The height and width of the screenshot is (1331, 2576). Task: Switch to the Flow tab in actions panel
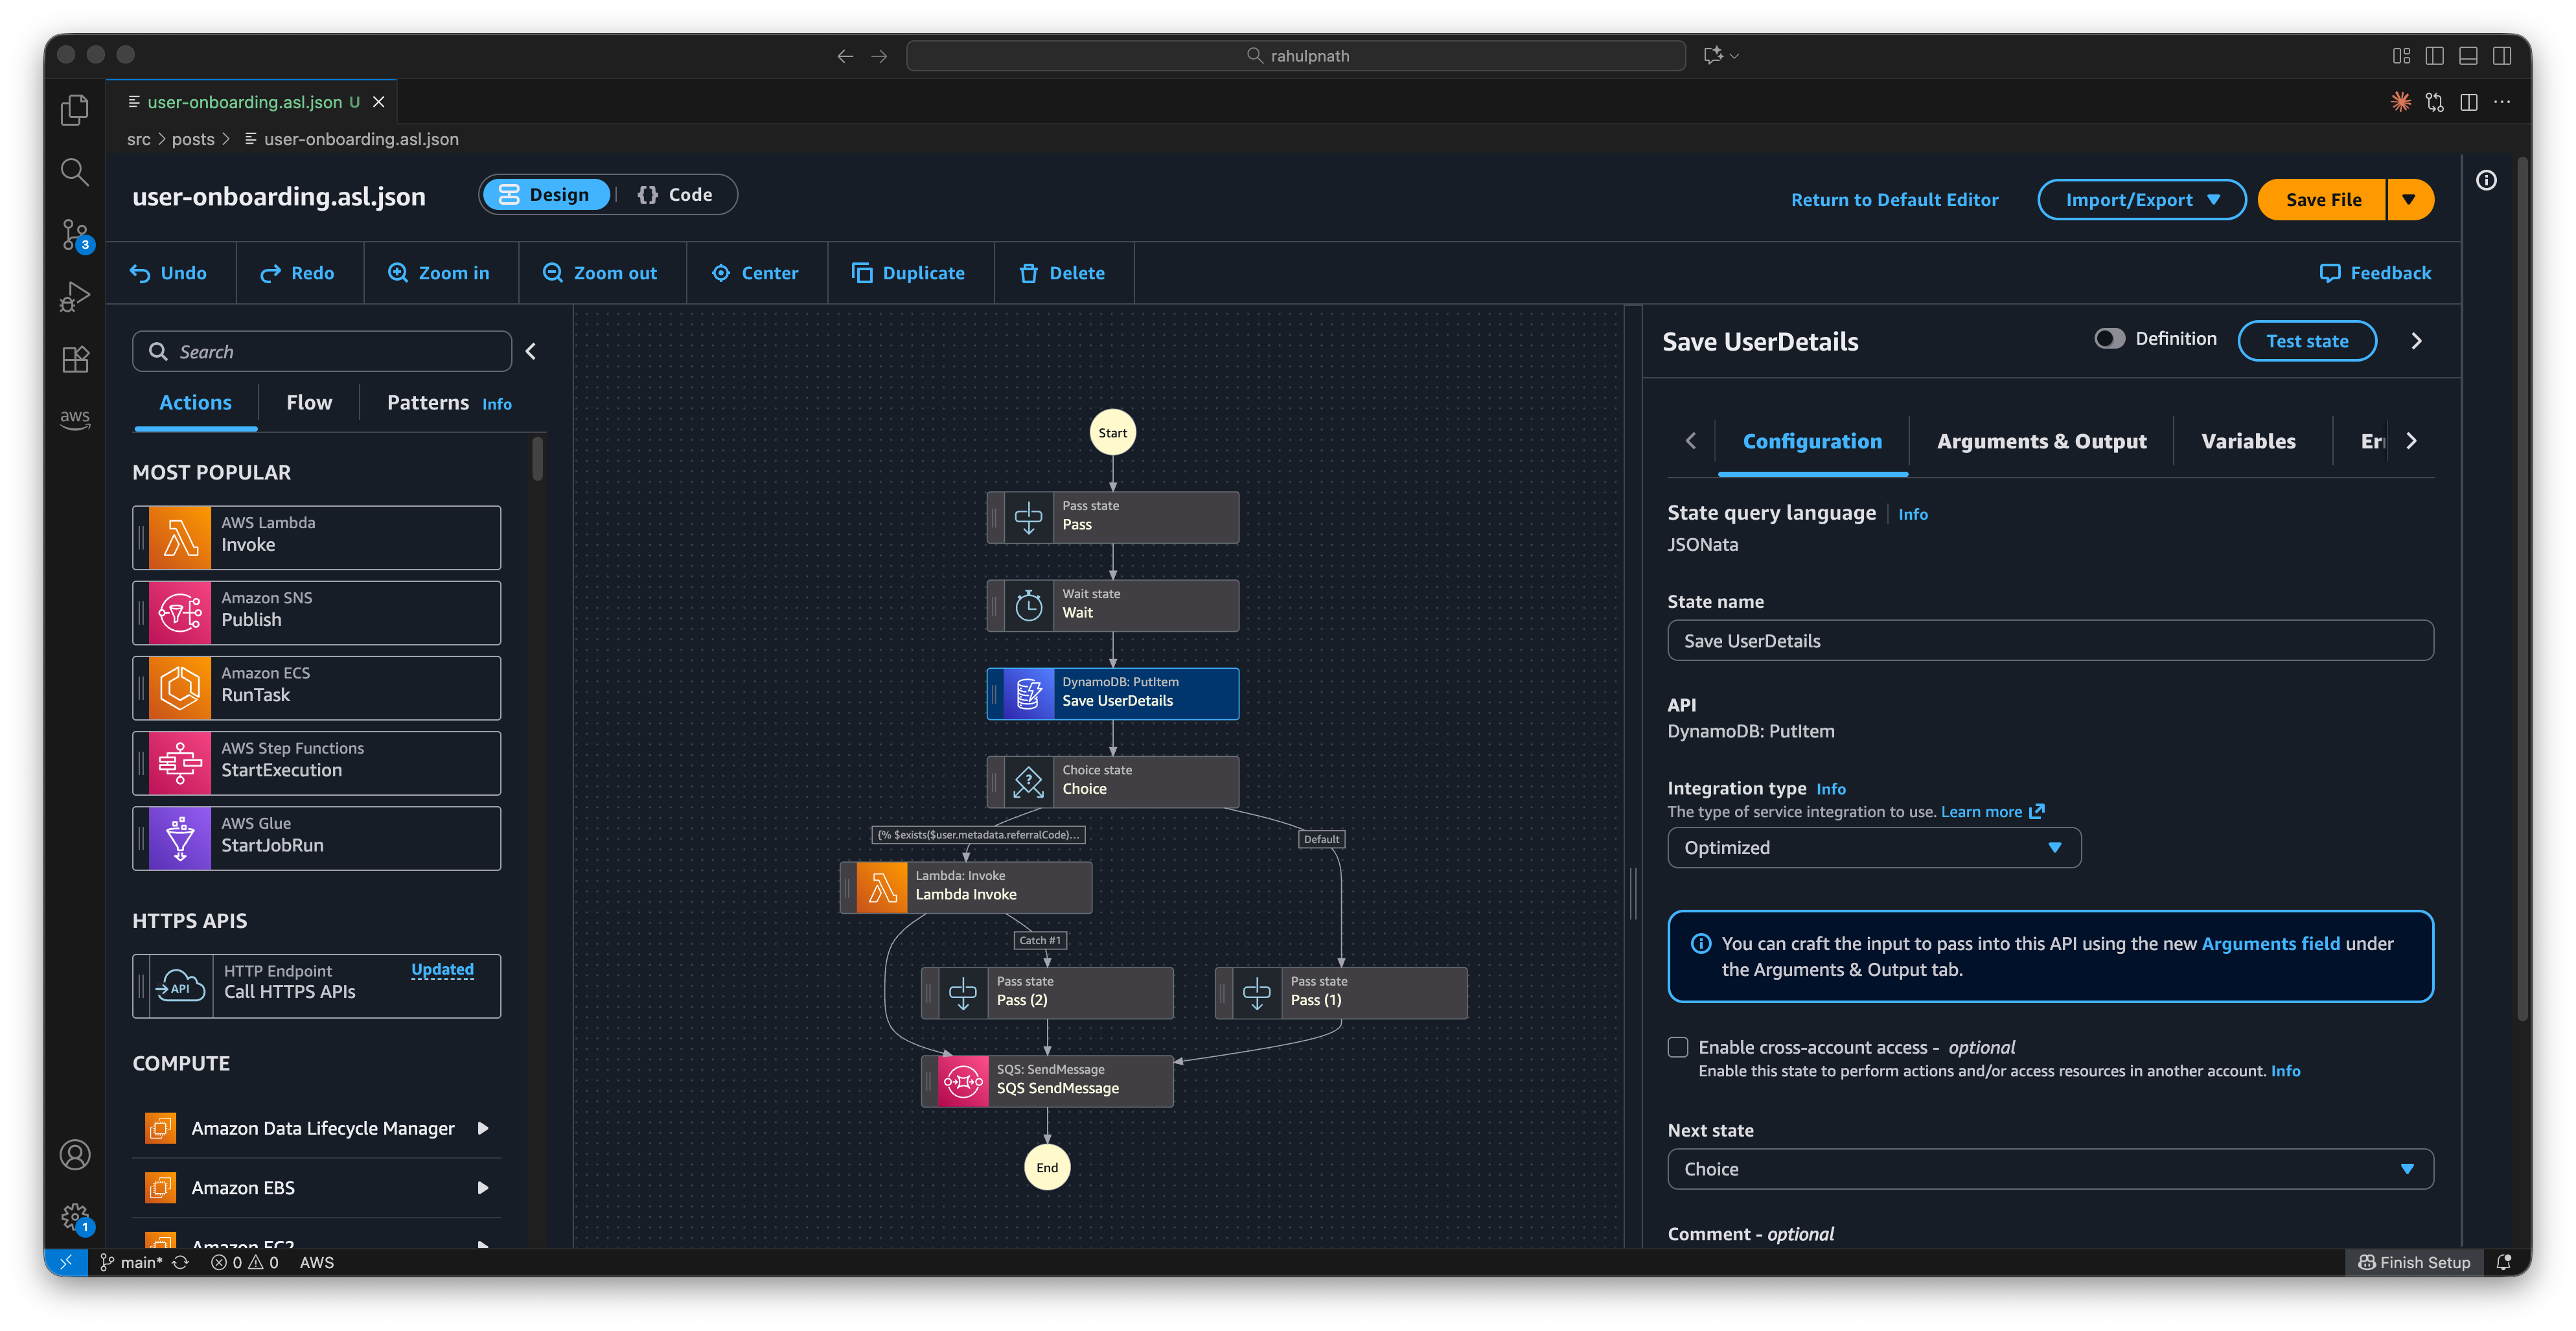pos(308,402)
